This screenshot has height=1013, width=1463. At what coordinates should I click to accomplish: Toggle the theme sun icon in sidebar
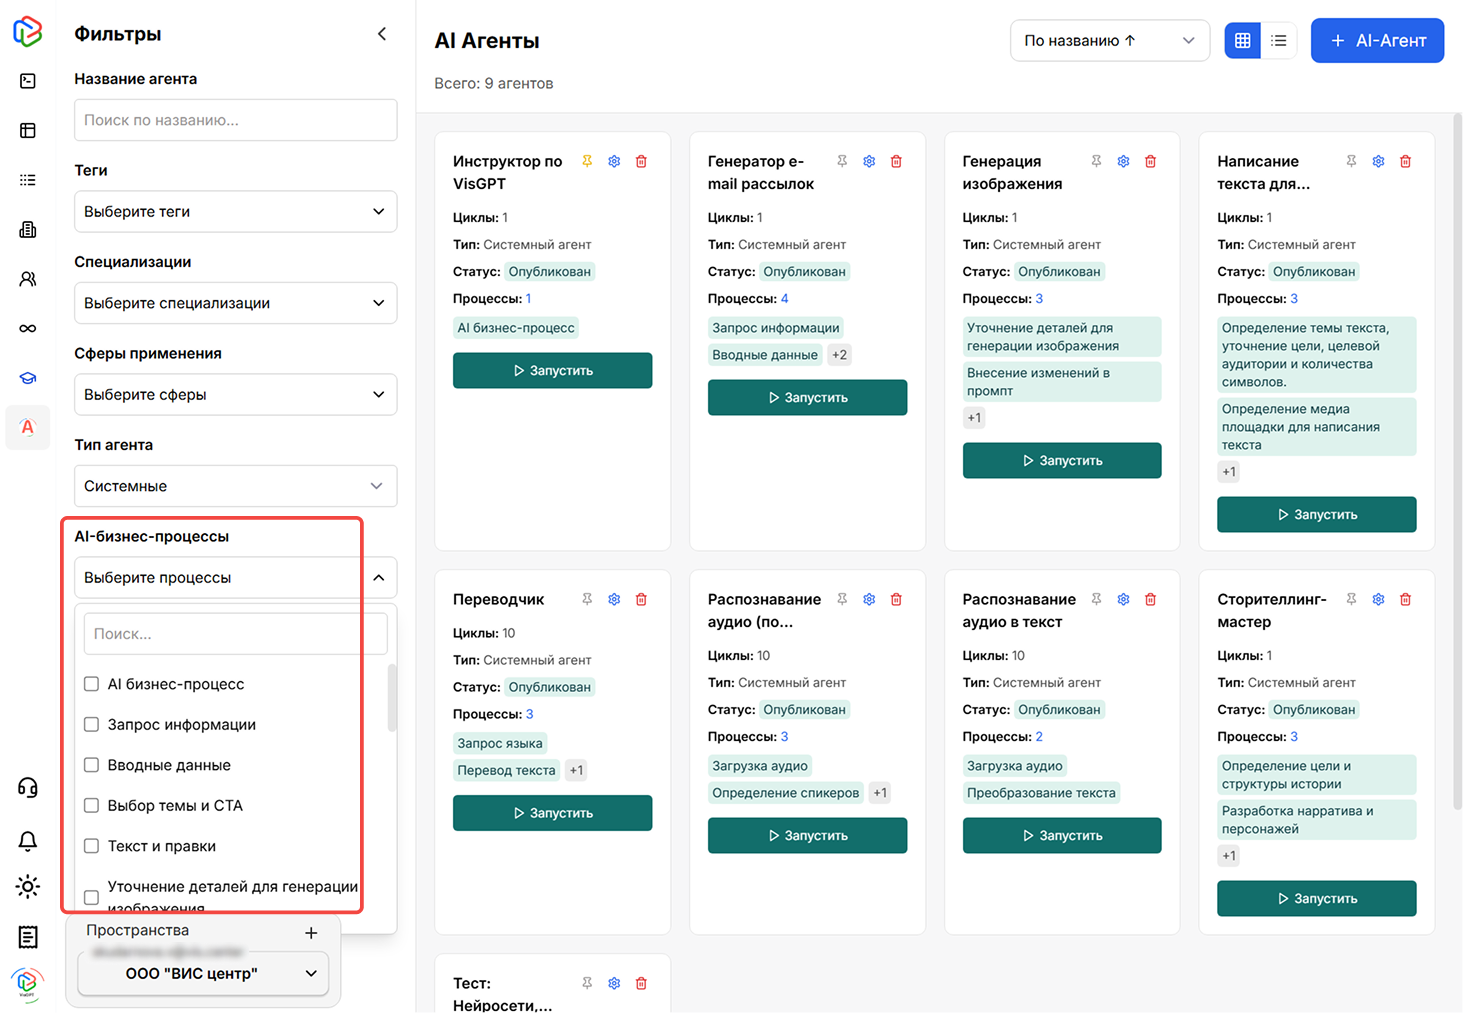pyautogui.click(x=28, y=886)
